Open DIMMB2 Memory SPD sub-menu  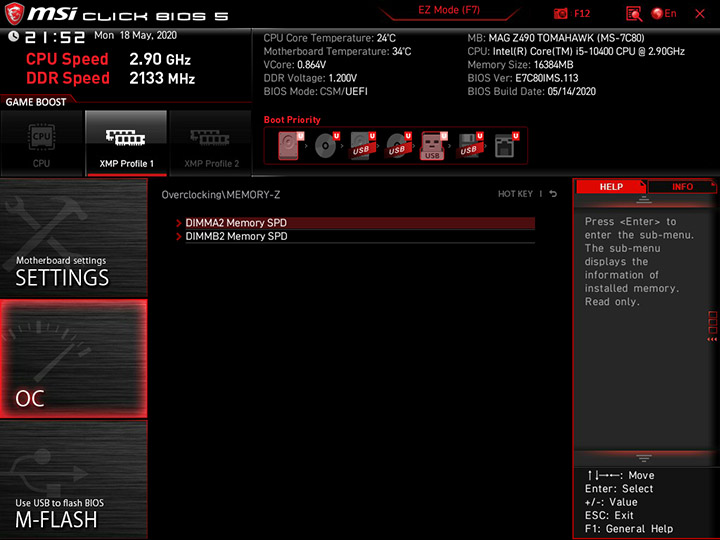point(360,236)
